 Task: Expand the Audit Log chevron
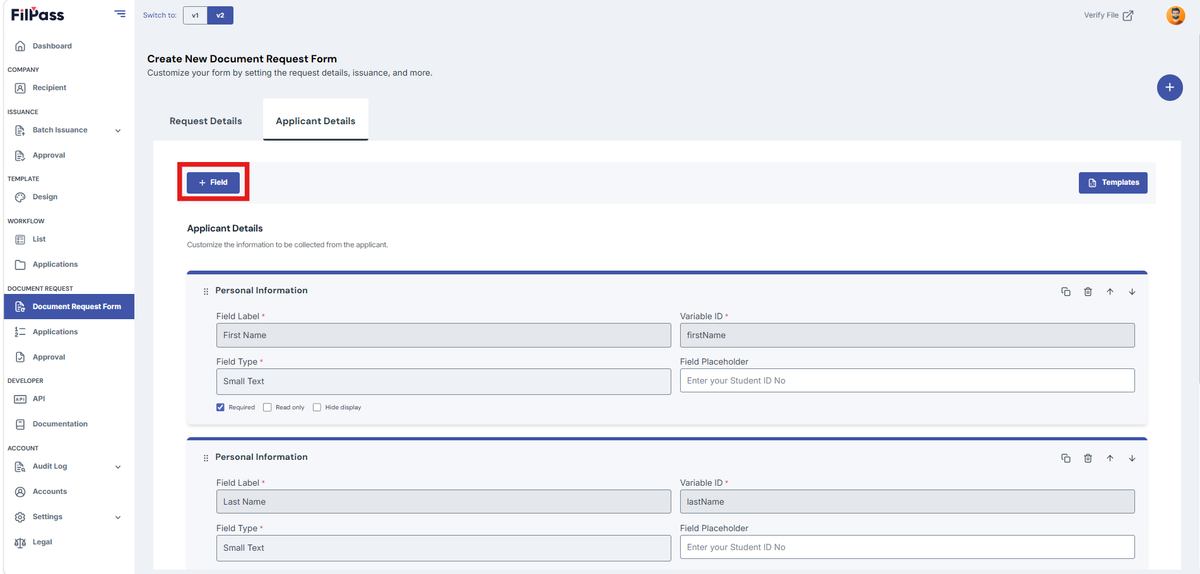coord(118,466)
